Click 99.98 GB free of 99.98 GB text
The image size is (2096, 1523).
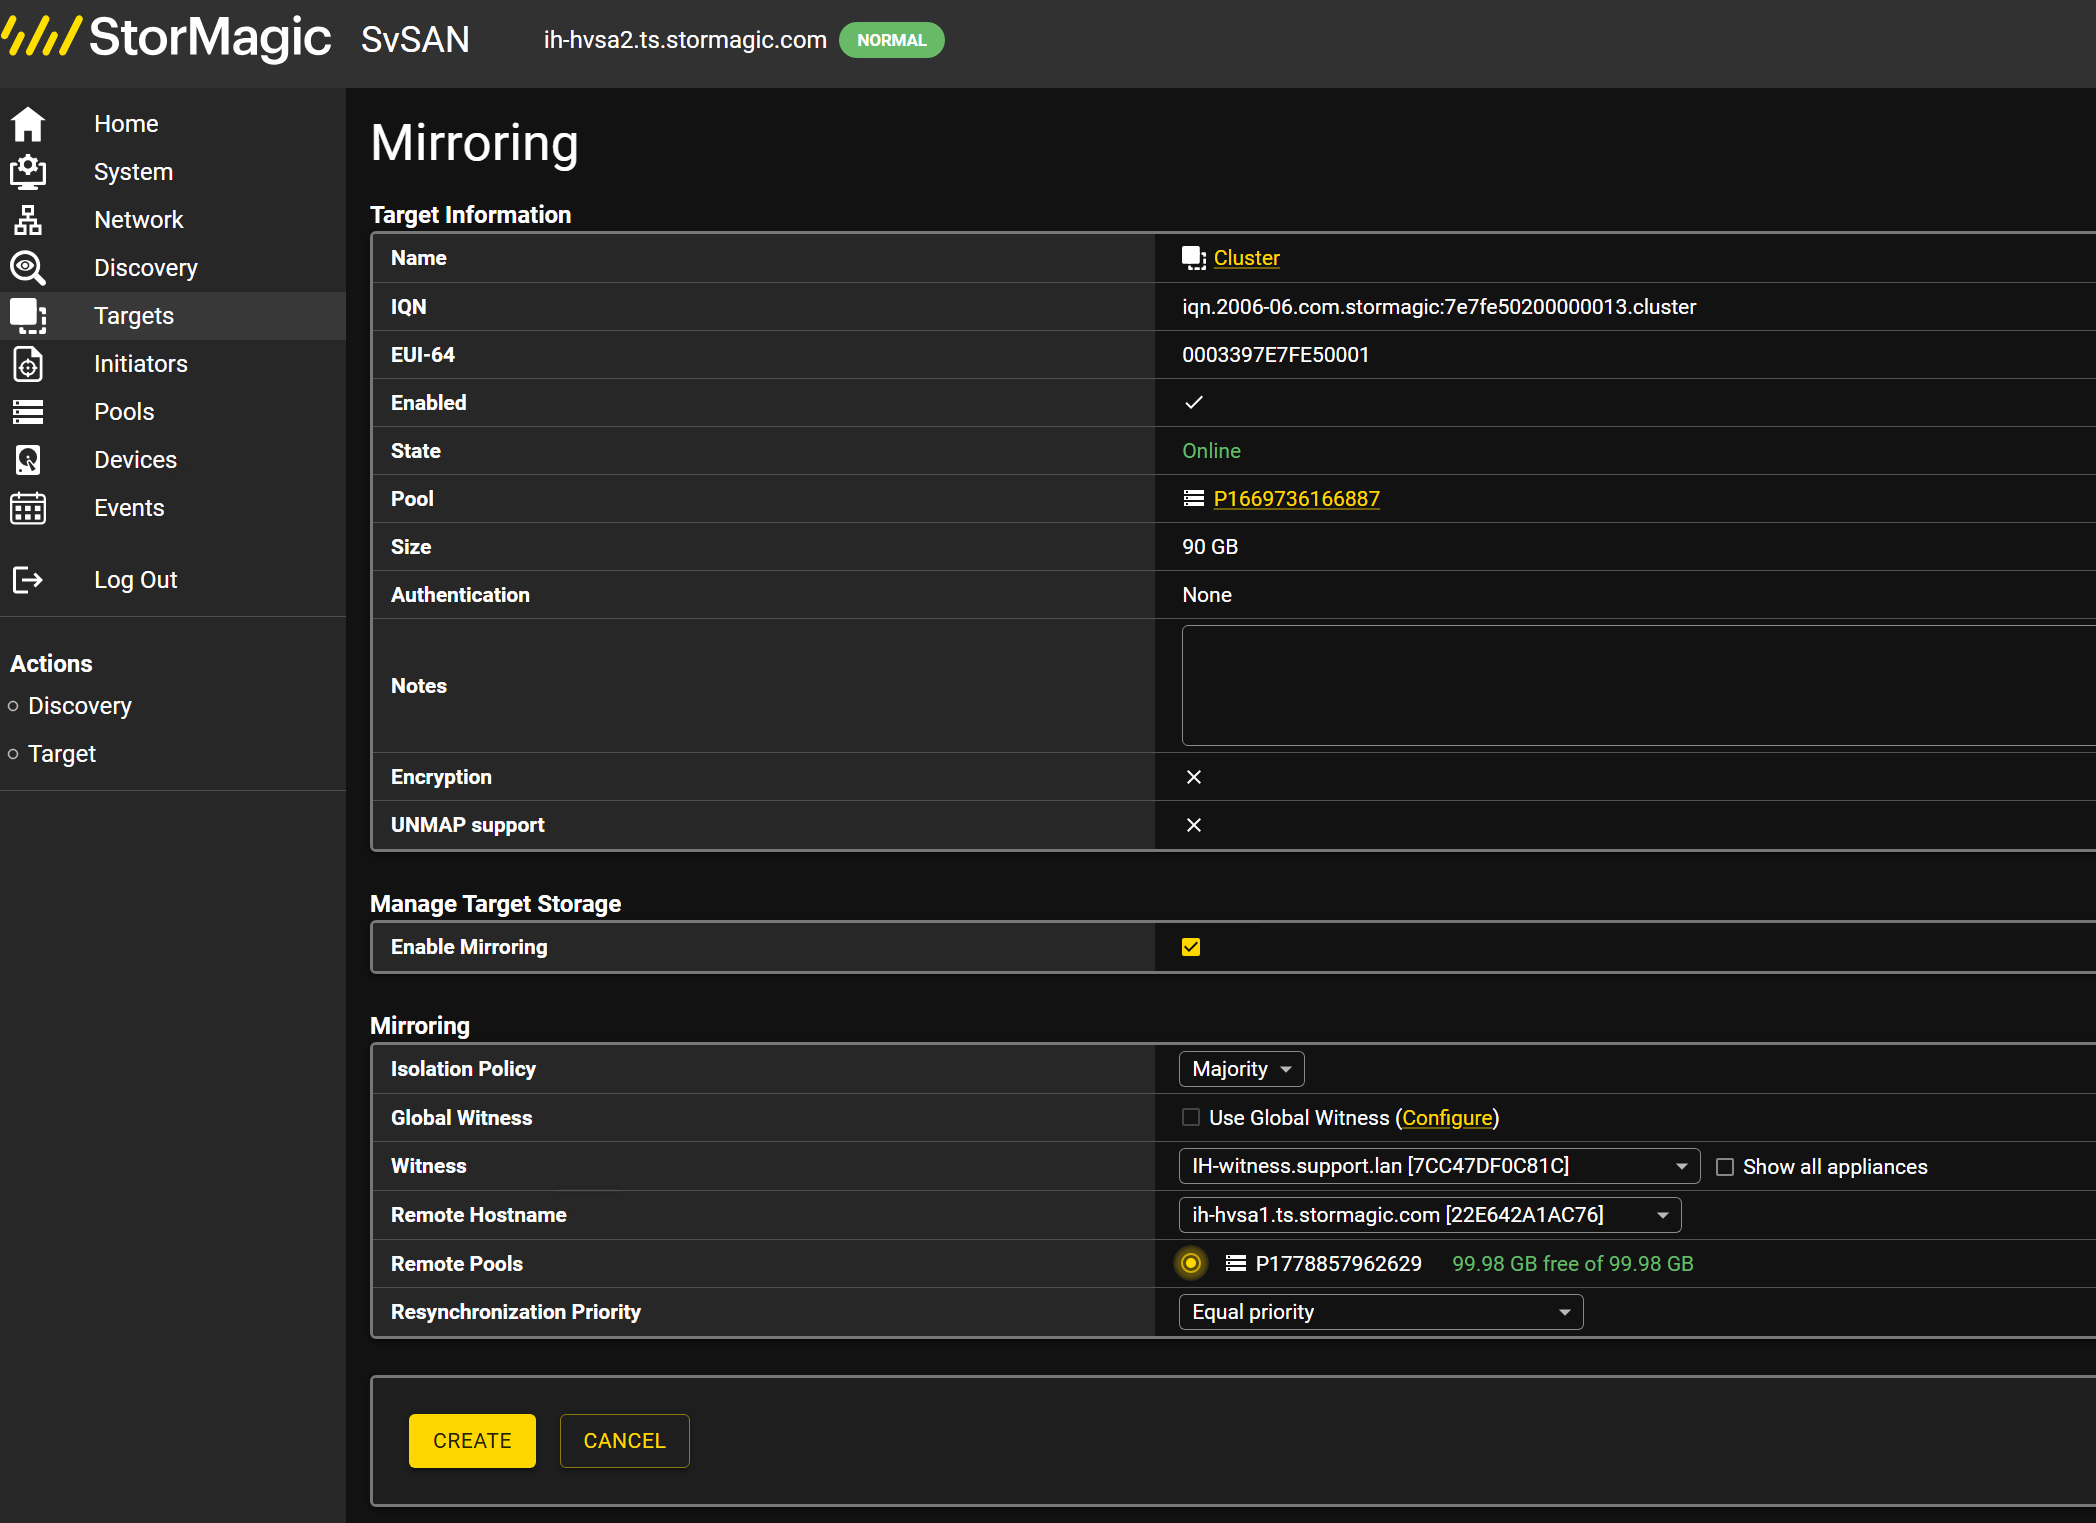(x=1572, y=1264)
